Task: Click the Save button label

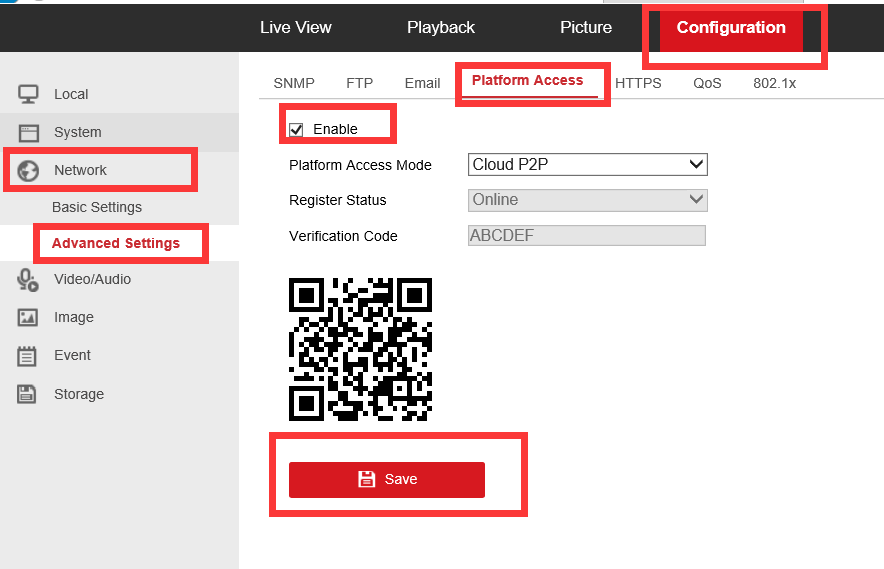Action: (401, 479)
